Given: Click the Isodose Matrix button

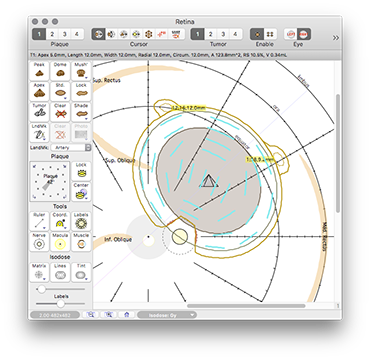Looking at the screenshot, I should (x=39, y=272).
